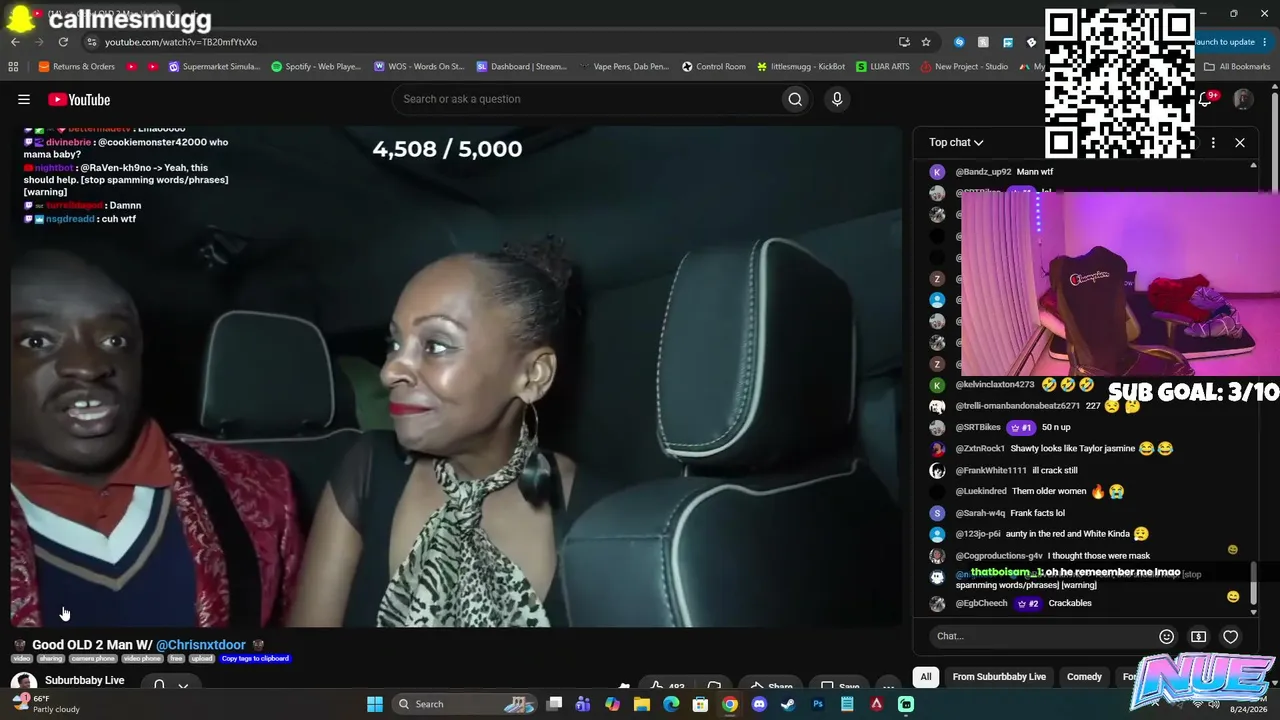The width and height of the screenshot is (1280, 720).
Task: Bookmark this tab with the star icon
Action: point(926,42)
